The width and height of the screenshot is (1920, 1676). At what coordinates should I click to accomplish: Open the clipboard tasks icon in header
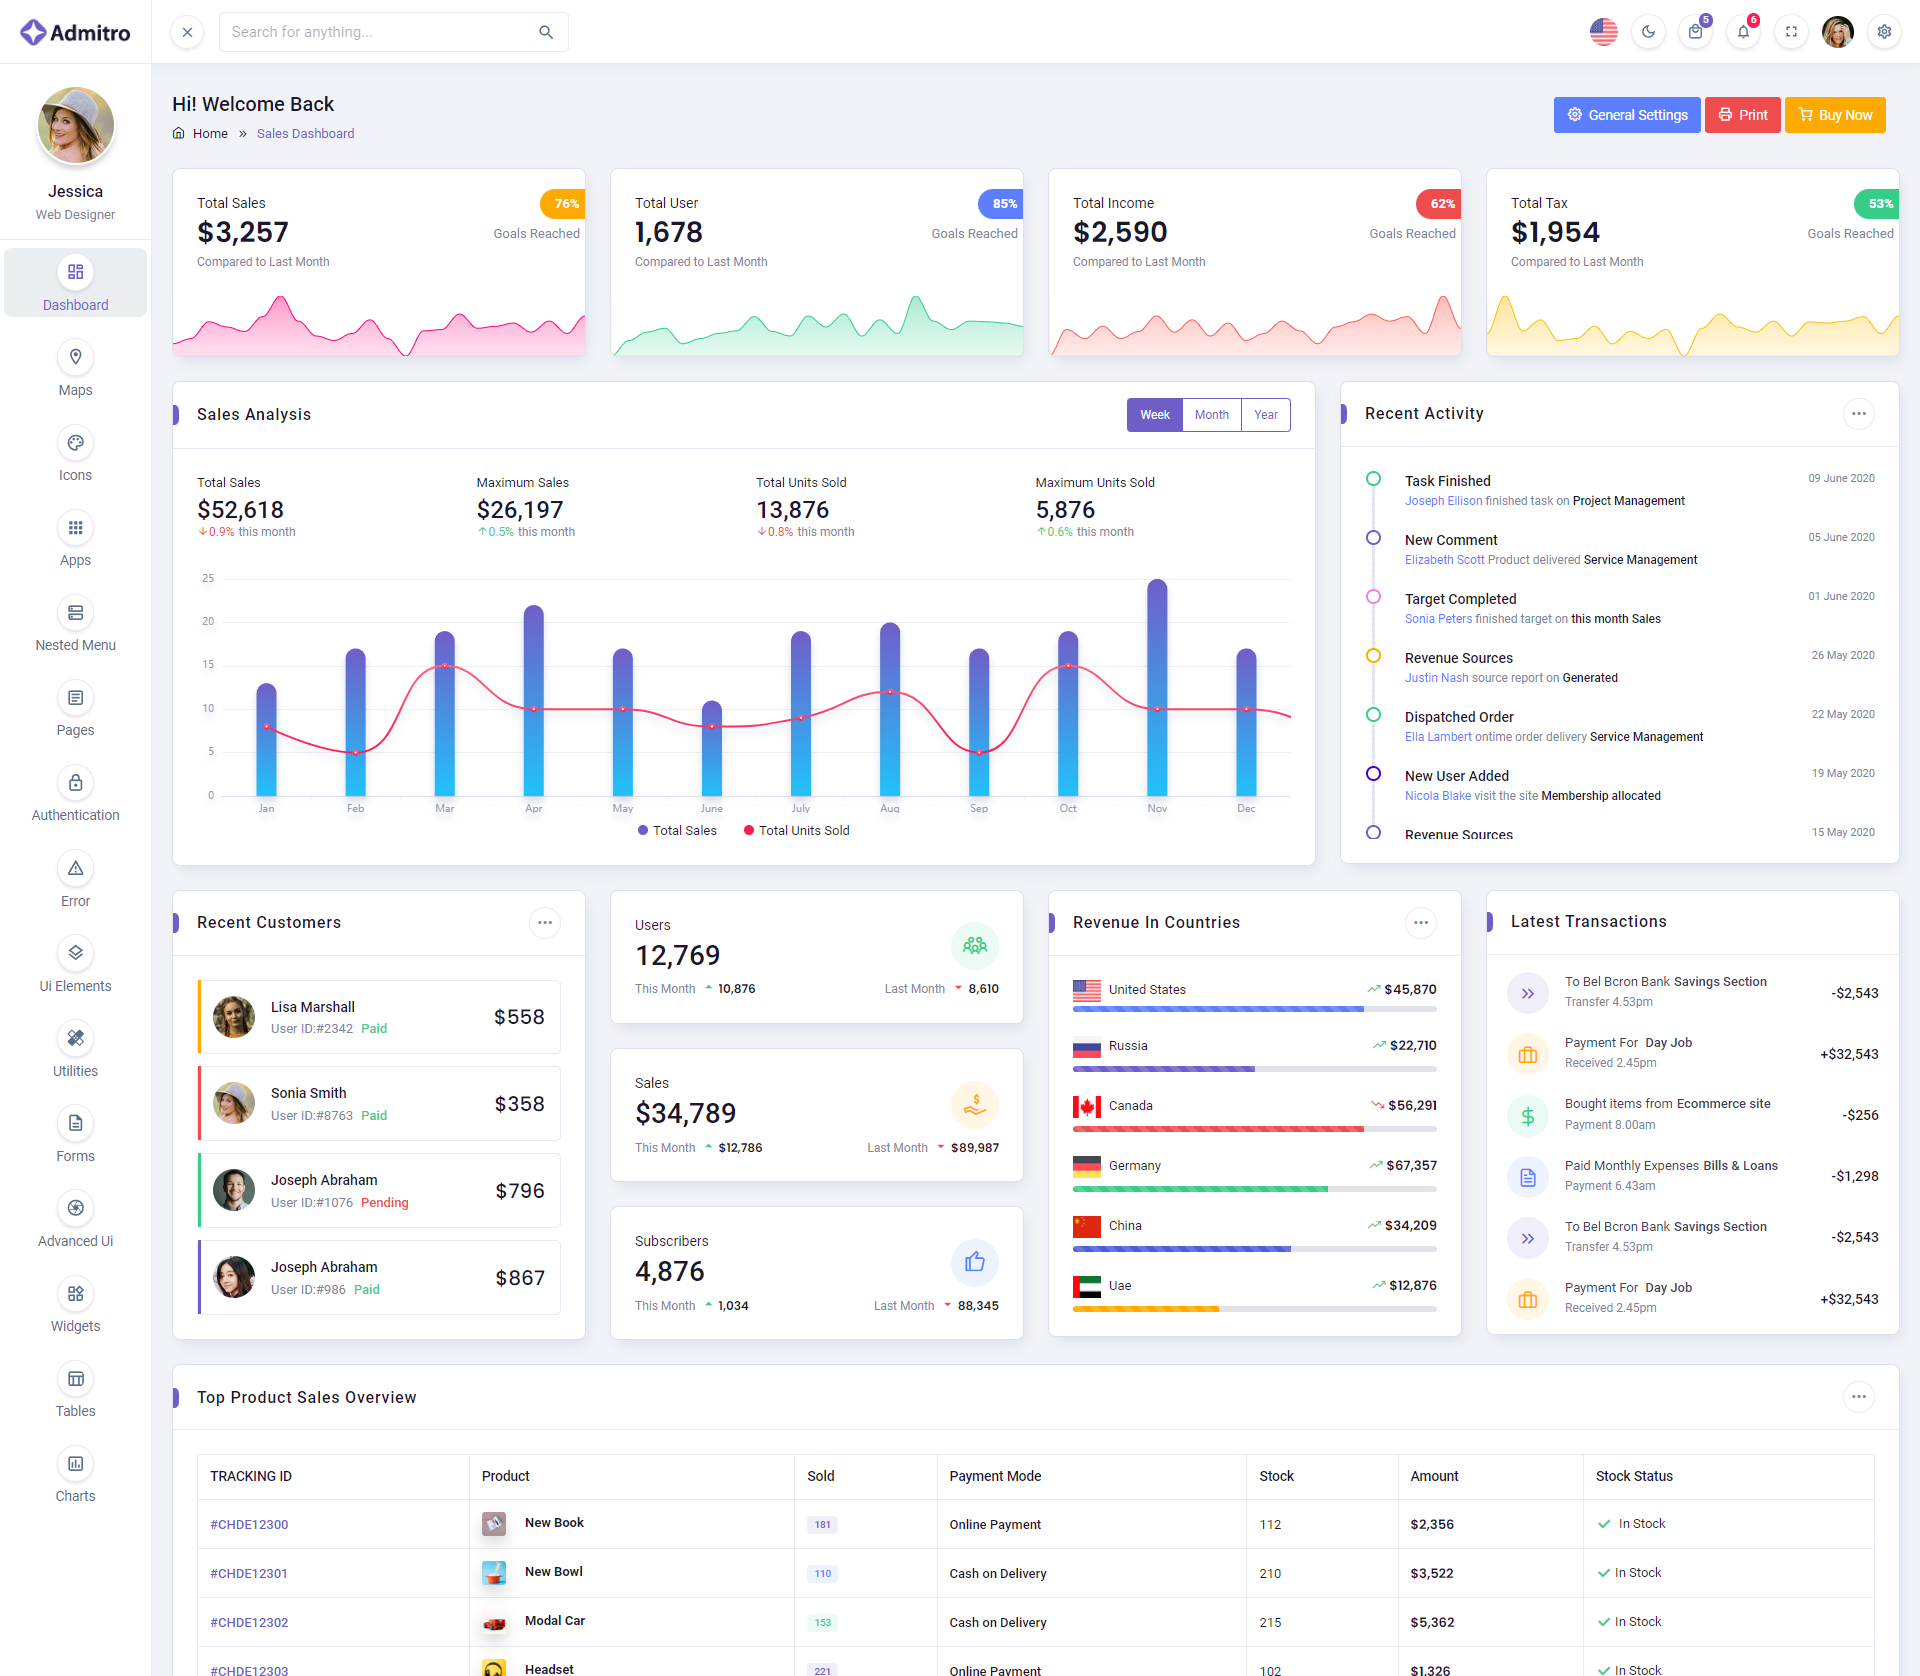[1695, 32]
